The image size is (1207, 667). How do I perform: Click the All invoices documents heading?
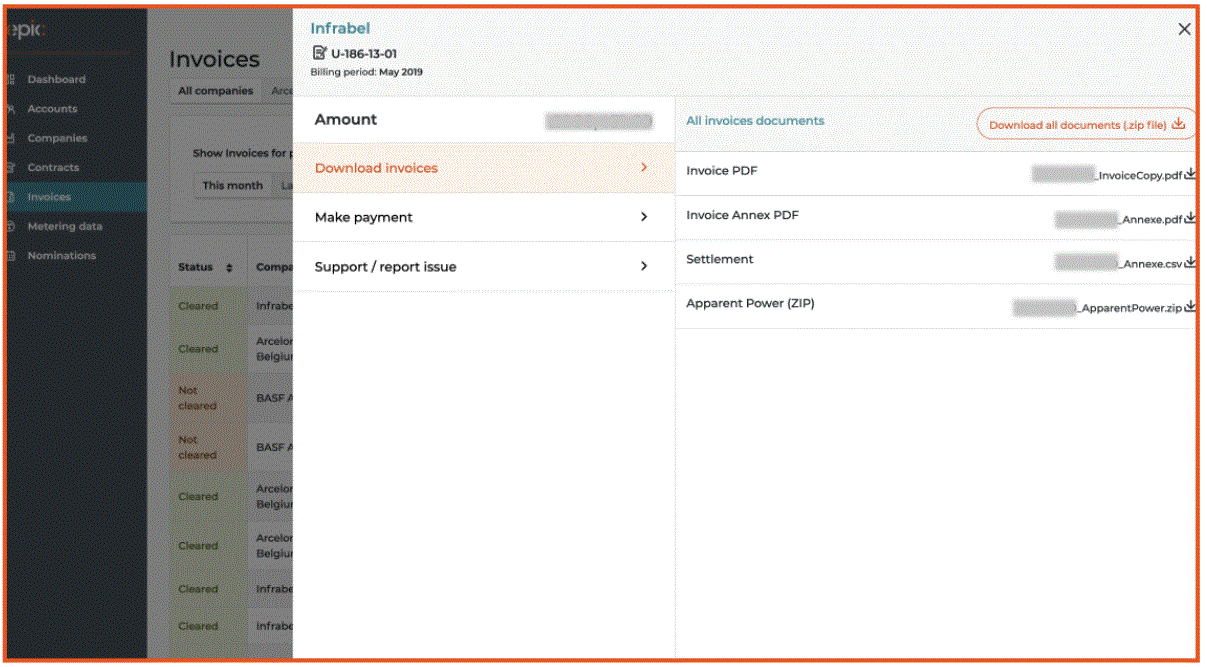(x=755, y=121)
